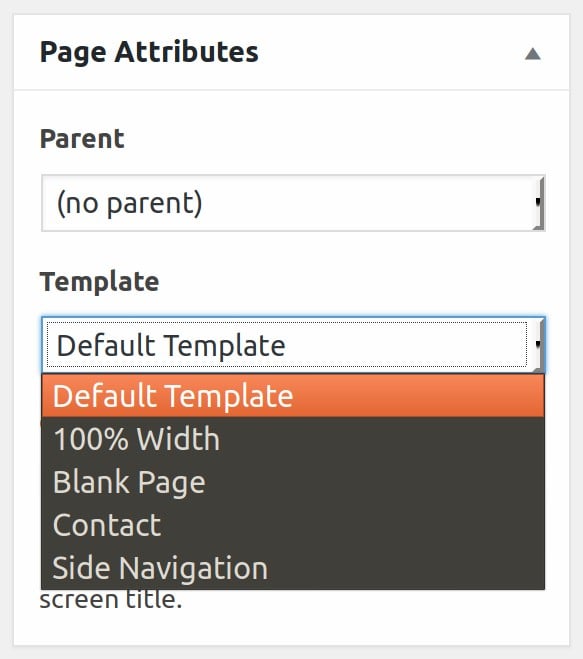This screenshot has height=659, width=583.
Task: Click the Default Template text in the focused select
Action: tap(171, 345)
